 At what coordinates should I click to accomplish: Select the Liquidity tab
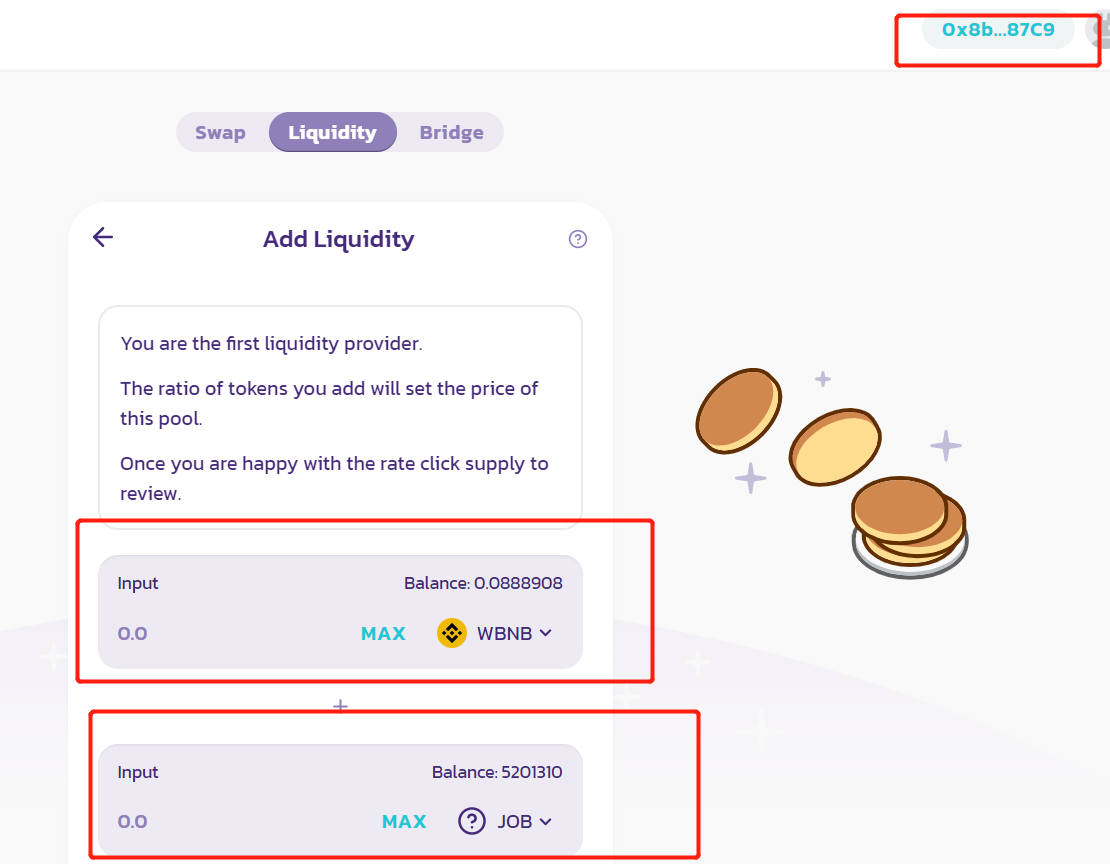click(x=332, y=132)
